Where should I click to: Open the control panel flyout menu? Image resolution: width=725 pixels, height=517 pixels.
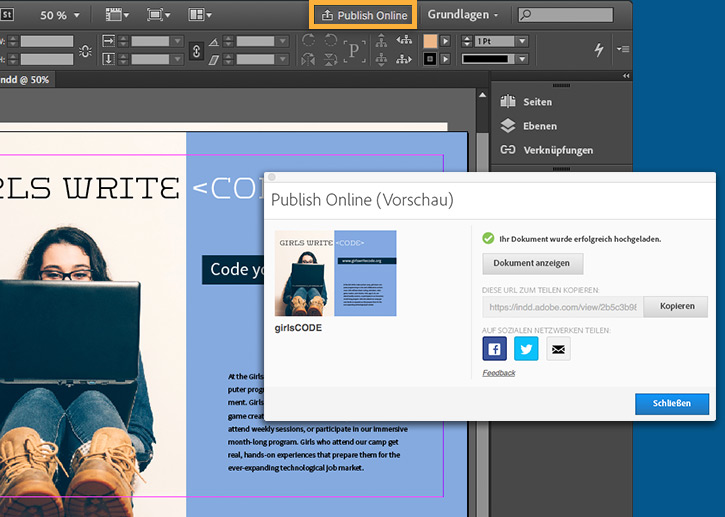coord(623,49)
